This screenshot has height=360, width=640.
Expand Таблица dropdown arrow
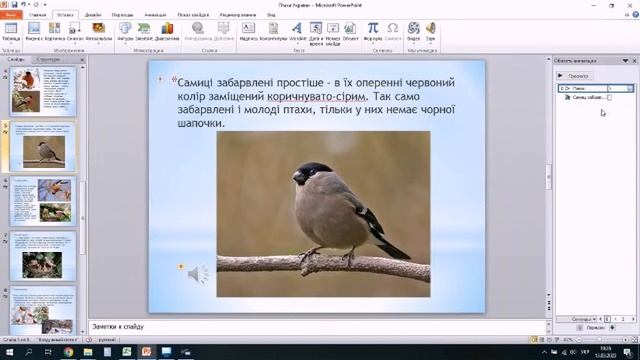point(11,44)
